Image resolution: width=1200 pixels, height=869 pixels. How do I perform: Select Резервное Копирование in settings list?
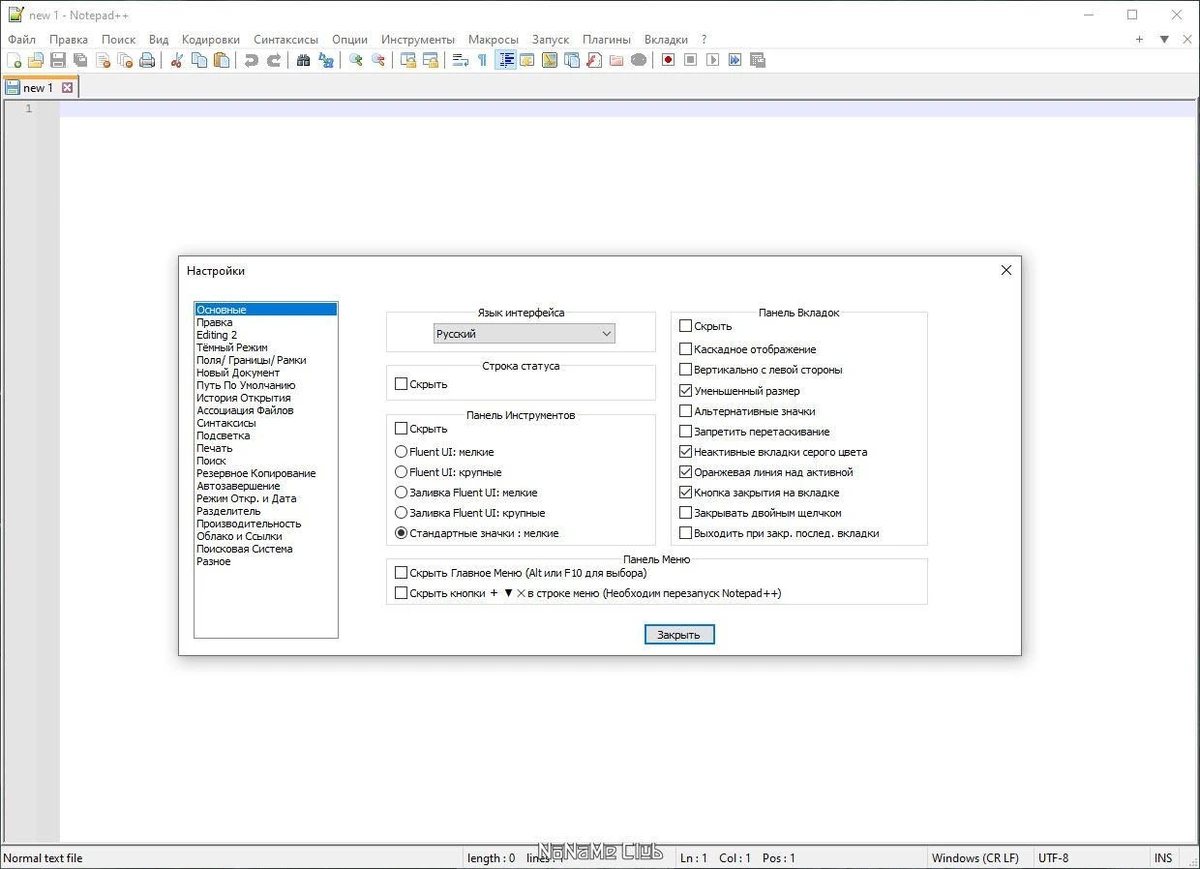coord(256,473)
